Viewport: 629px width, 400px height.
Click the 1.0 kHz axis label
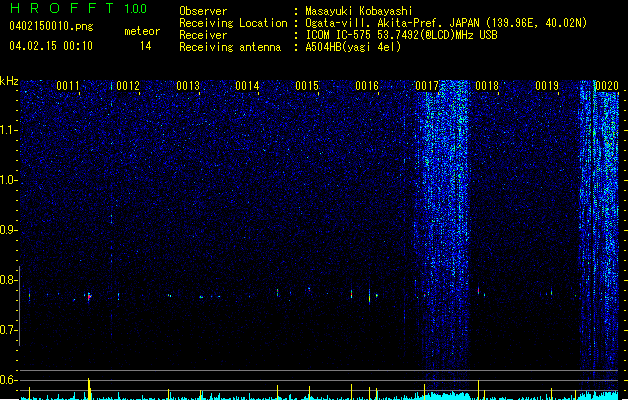pos(8,180)
